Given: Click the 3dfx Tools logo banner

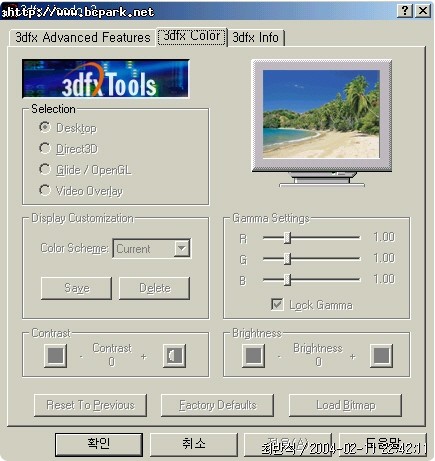Looking at the screenshot, I should (106, 79).
